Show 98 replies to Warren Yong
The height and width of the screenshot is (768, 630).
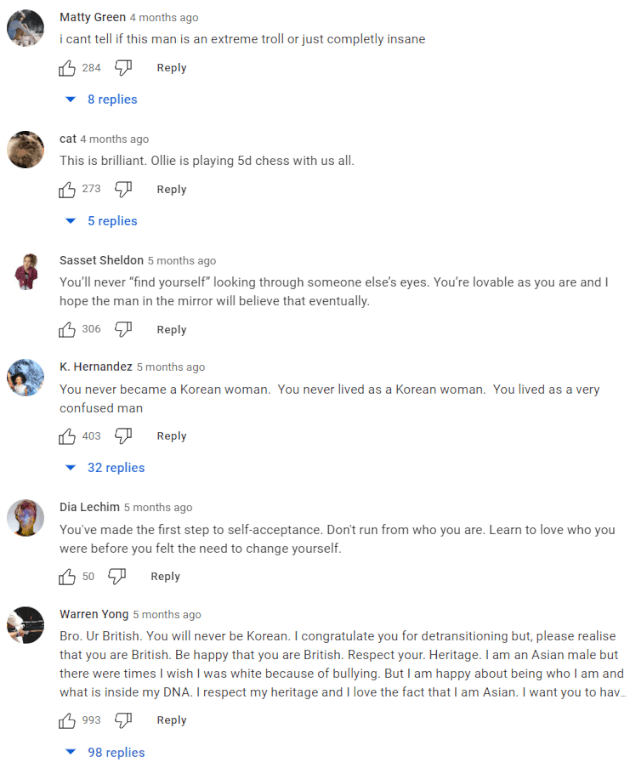point(105,752)
